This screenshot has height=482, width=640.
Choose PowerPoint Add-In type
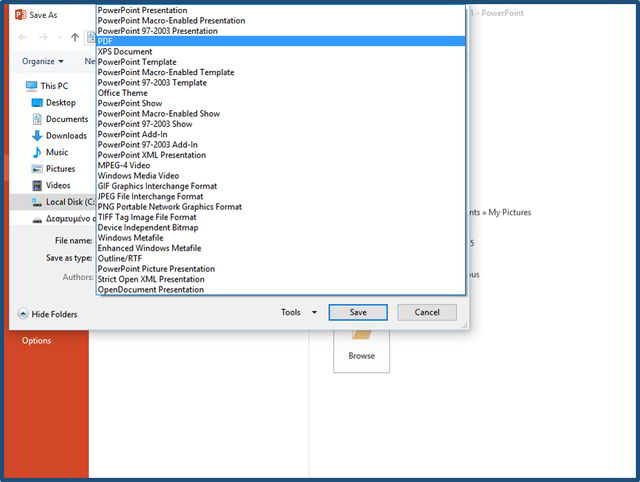click(281, 134)
